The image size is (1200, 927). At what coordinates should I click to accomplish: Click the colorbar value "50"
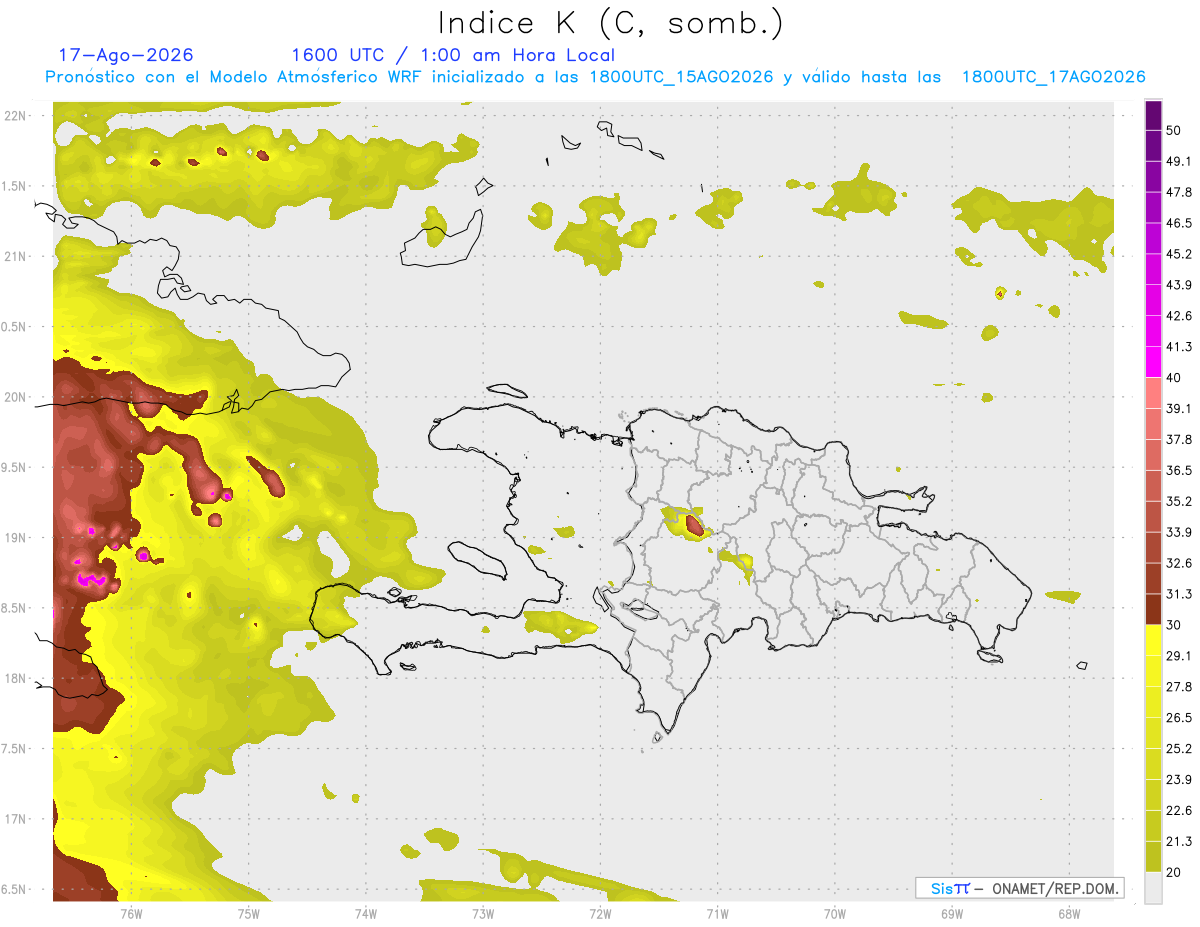click(x=1174, y=130)
